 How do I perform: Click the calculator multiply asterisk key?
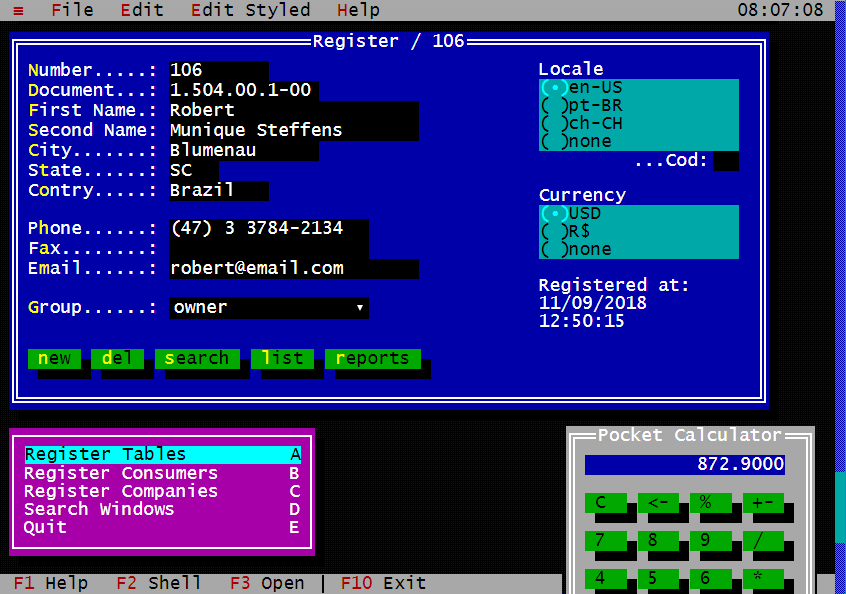point(763,578)
